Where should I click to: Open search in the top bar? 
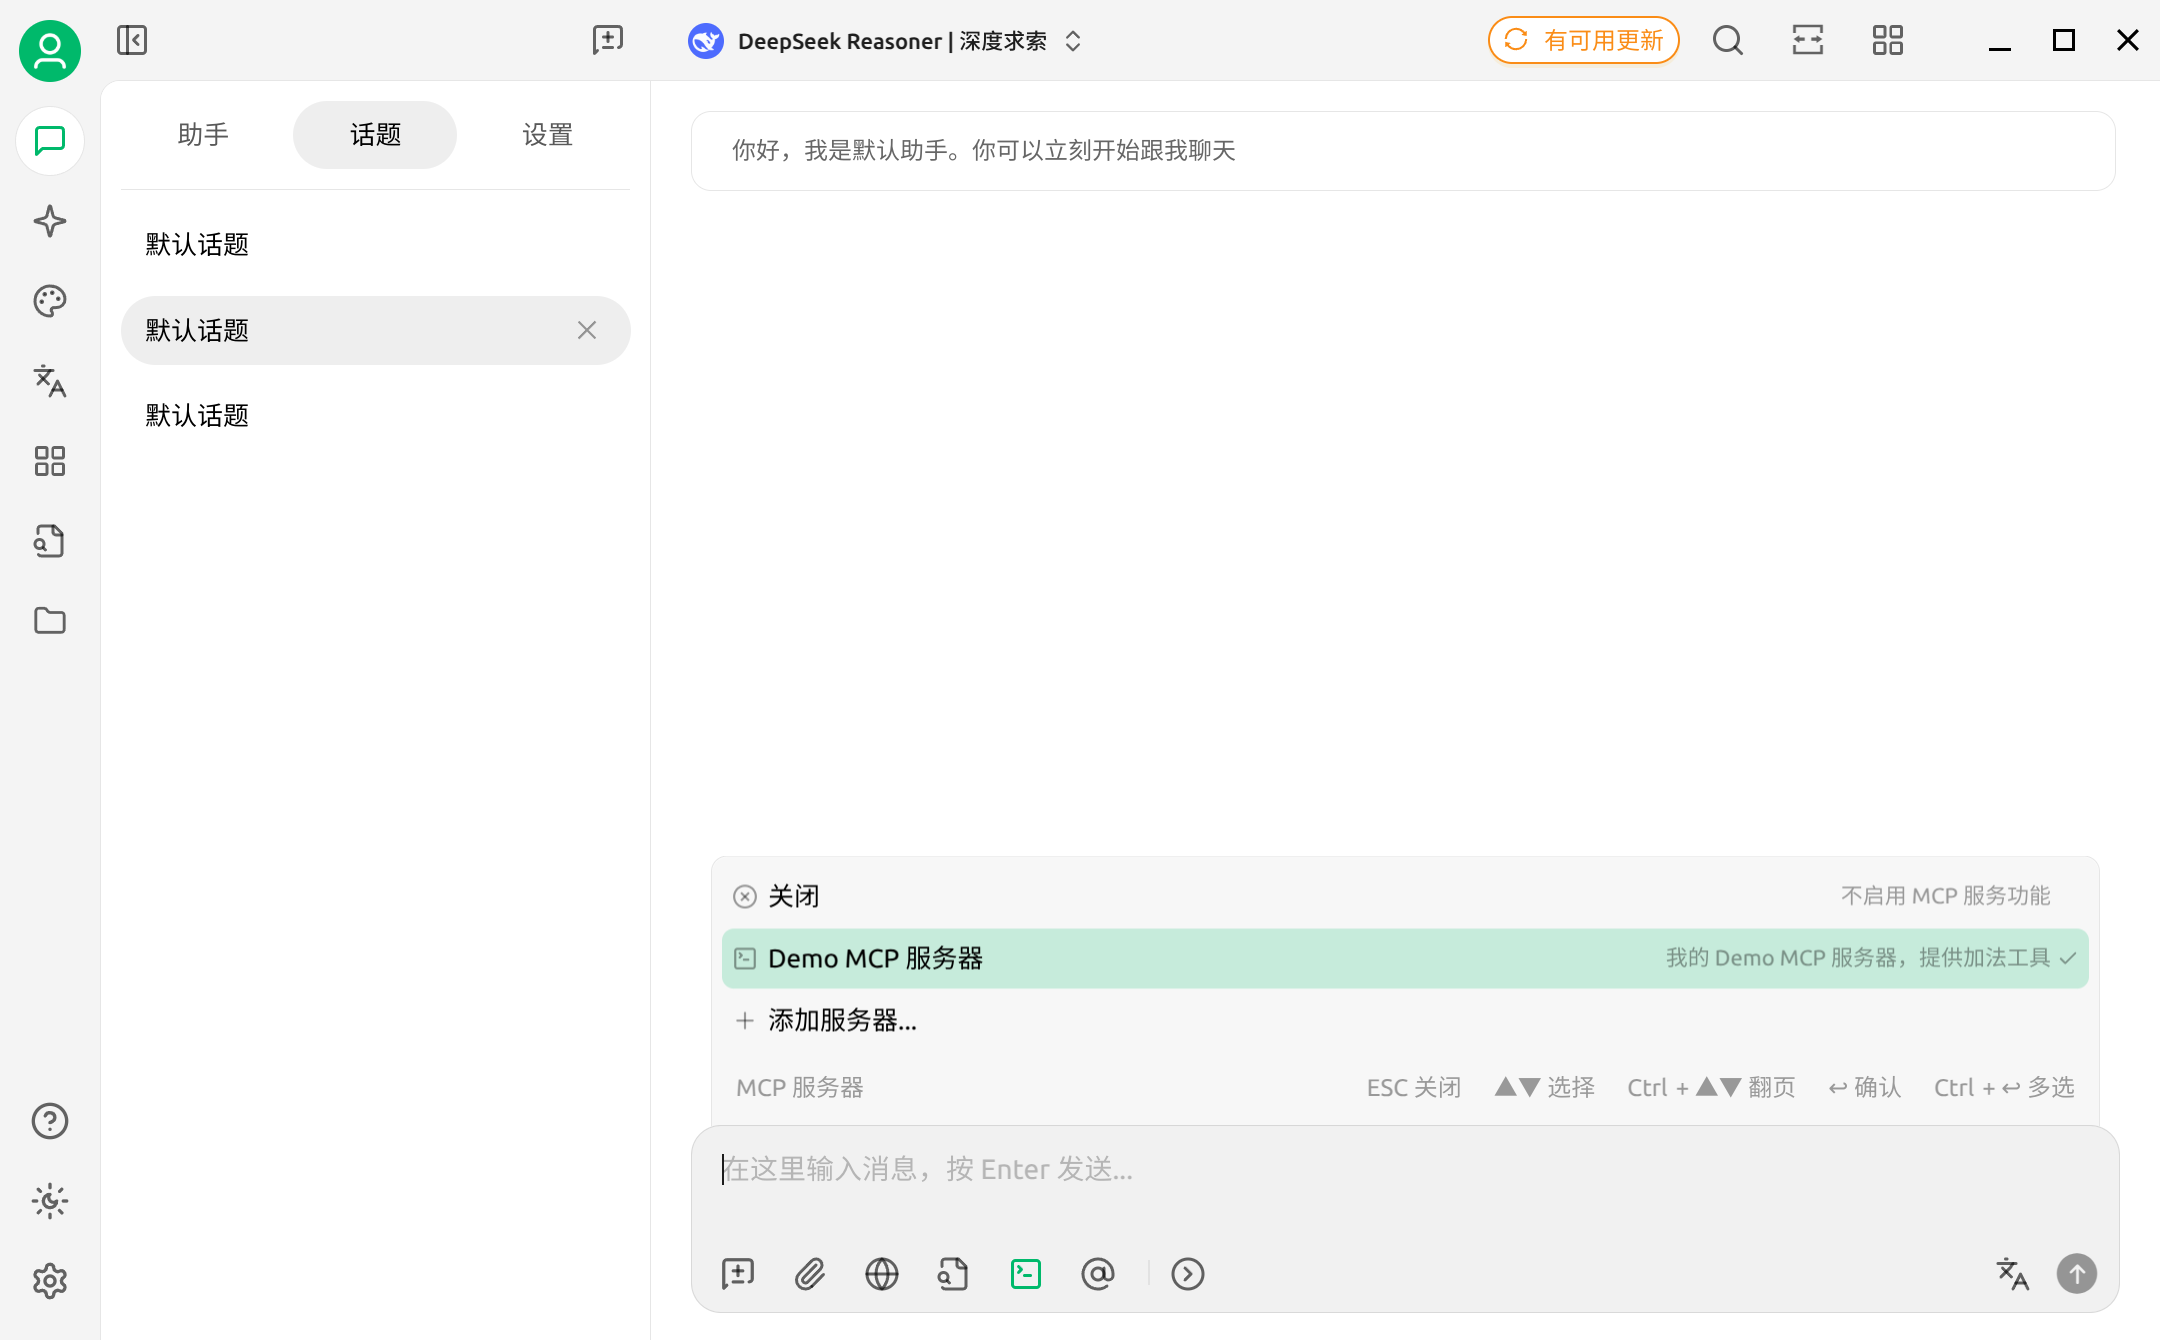[x=1727, y=41]
